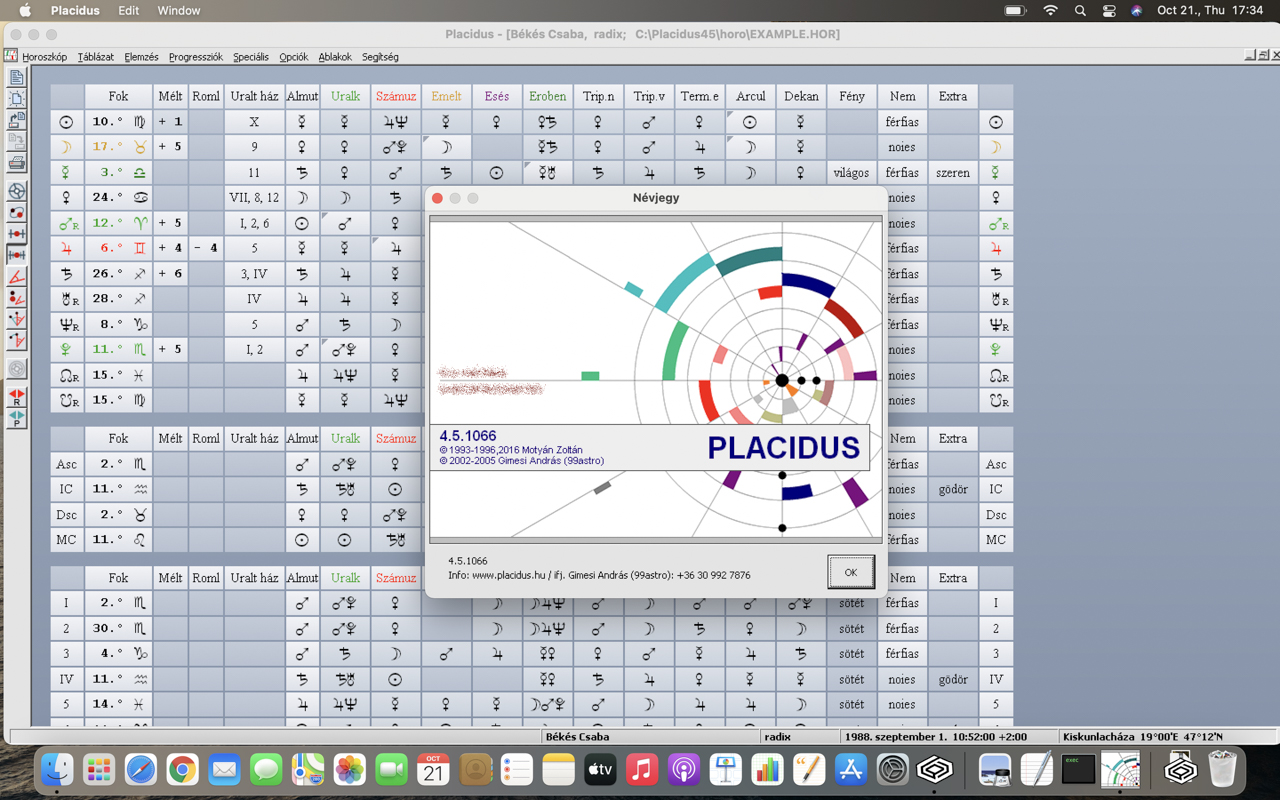Viewport: 1280px width, 800px height.
Task: Open the Horoszkóp menu
Action: click(x=44, y=57)
